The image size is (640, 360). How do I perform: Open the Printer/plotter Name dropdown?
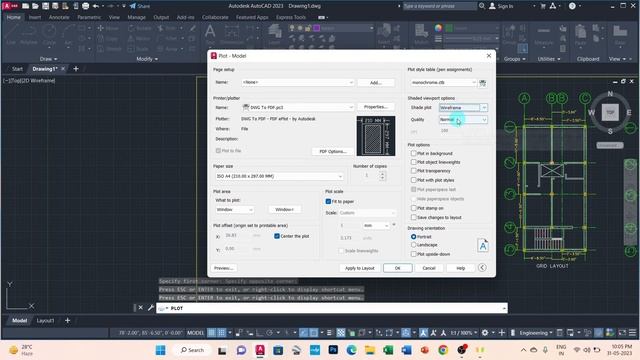pyautogui.click(x=298, y=107)
